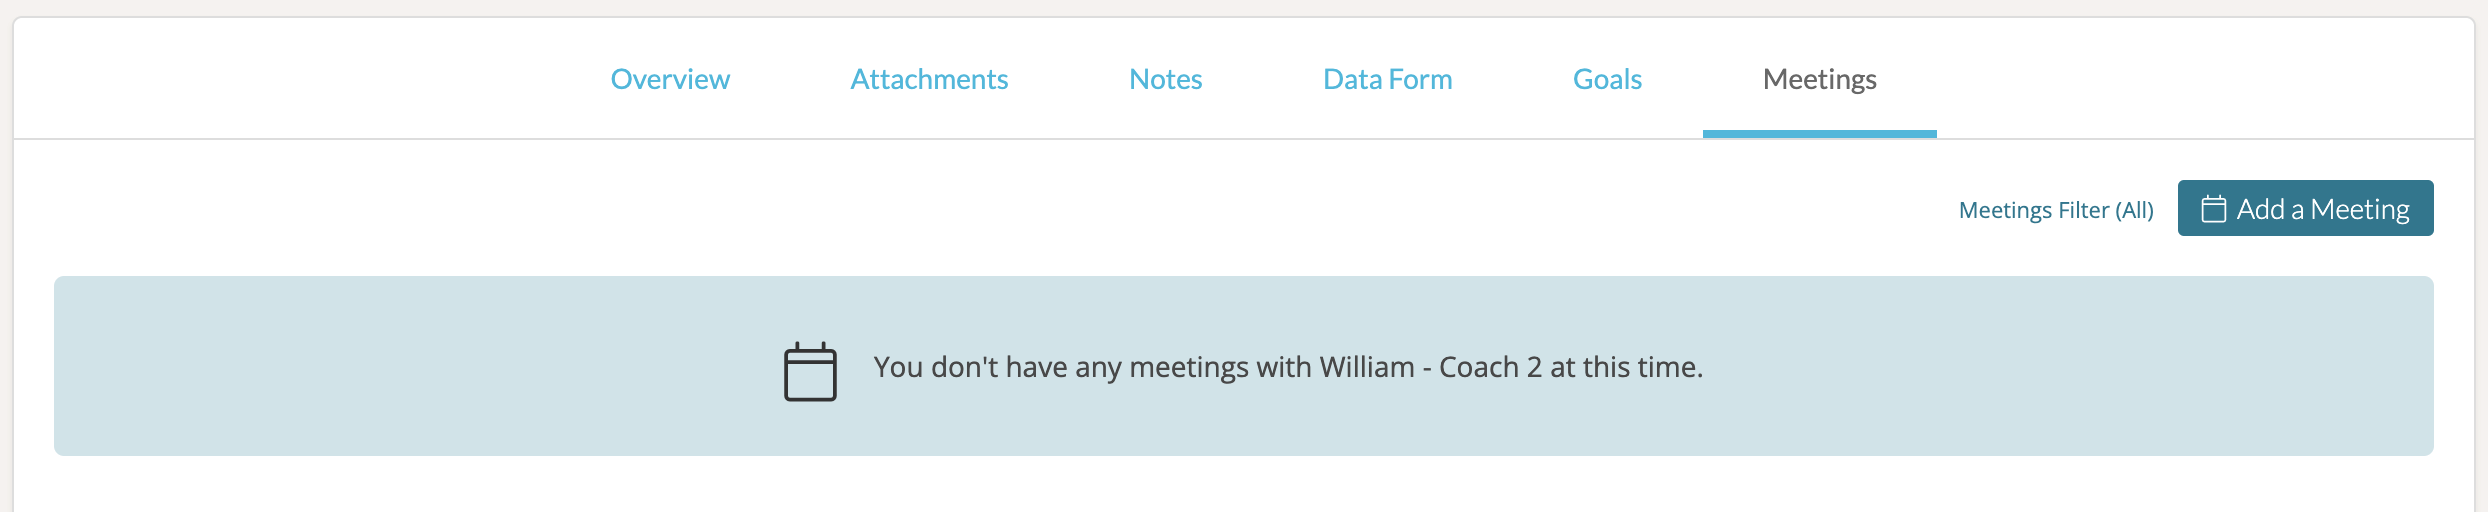Open the Data Form tab
Screen dimensions: 2488x512
(1387, 79)
